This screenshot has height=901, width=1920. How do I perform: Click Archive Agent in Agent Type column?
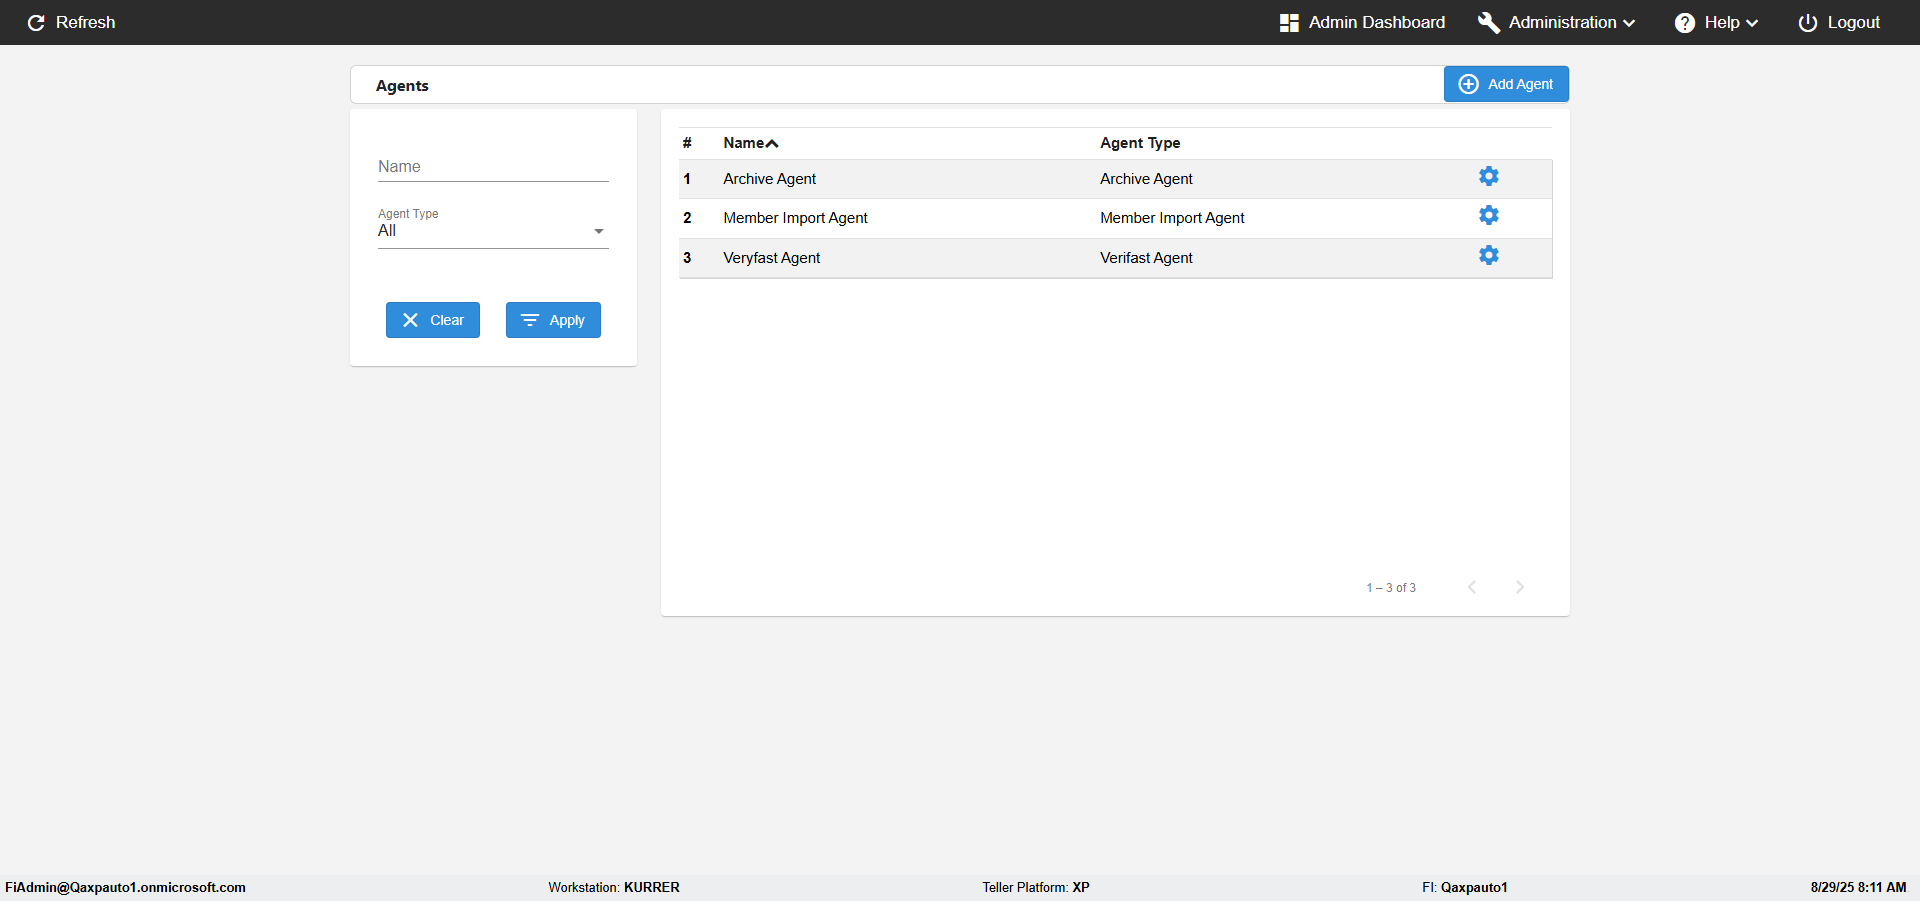1146,179
